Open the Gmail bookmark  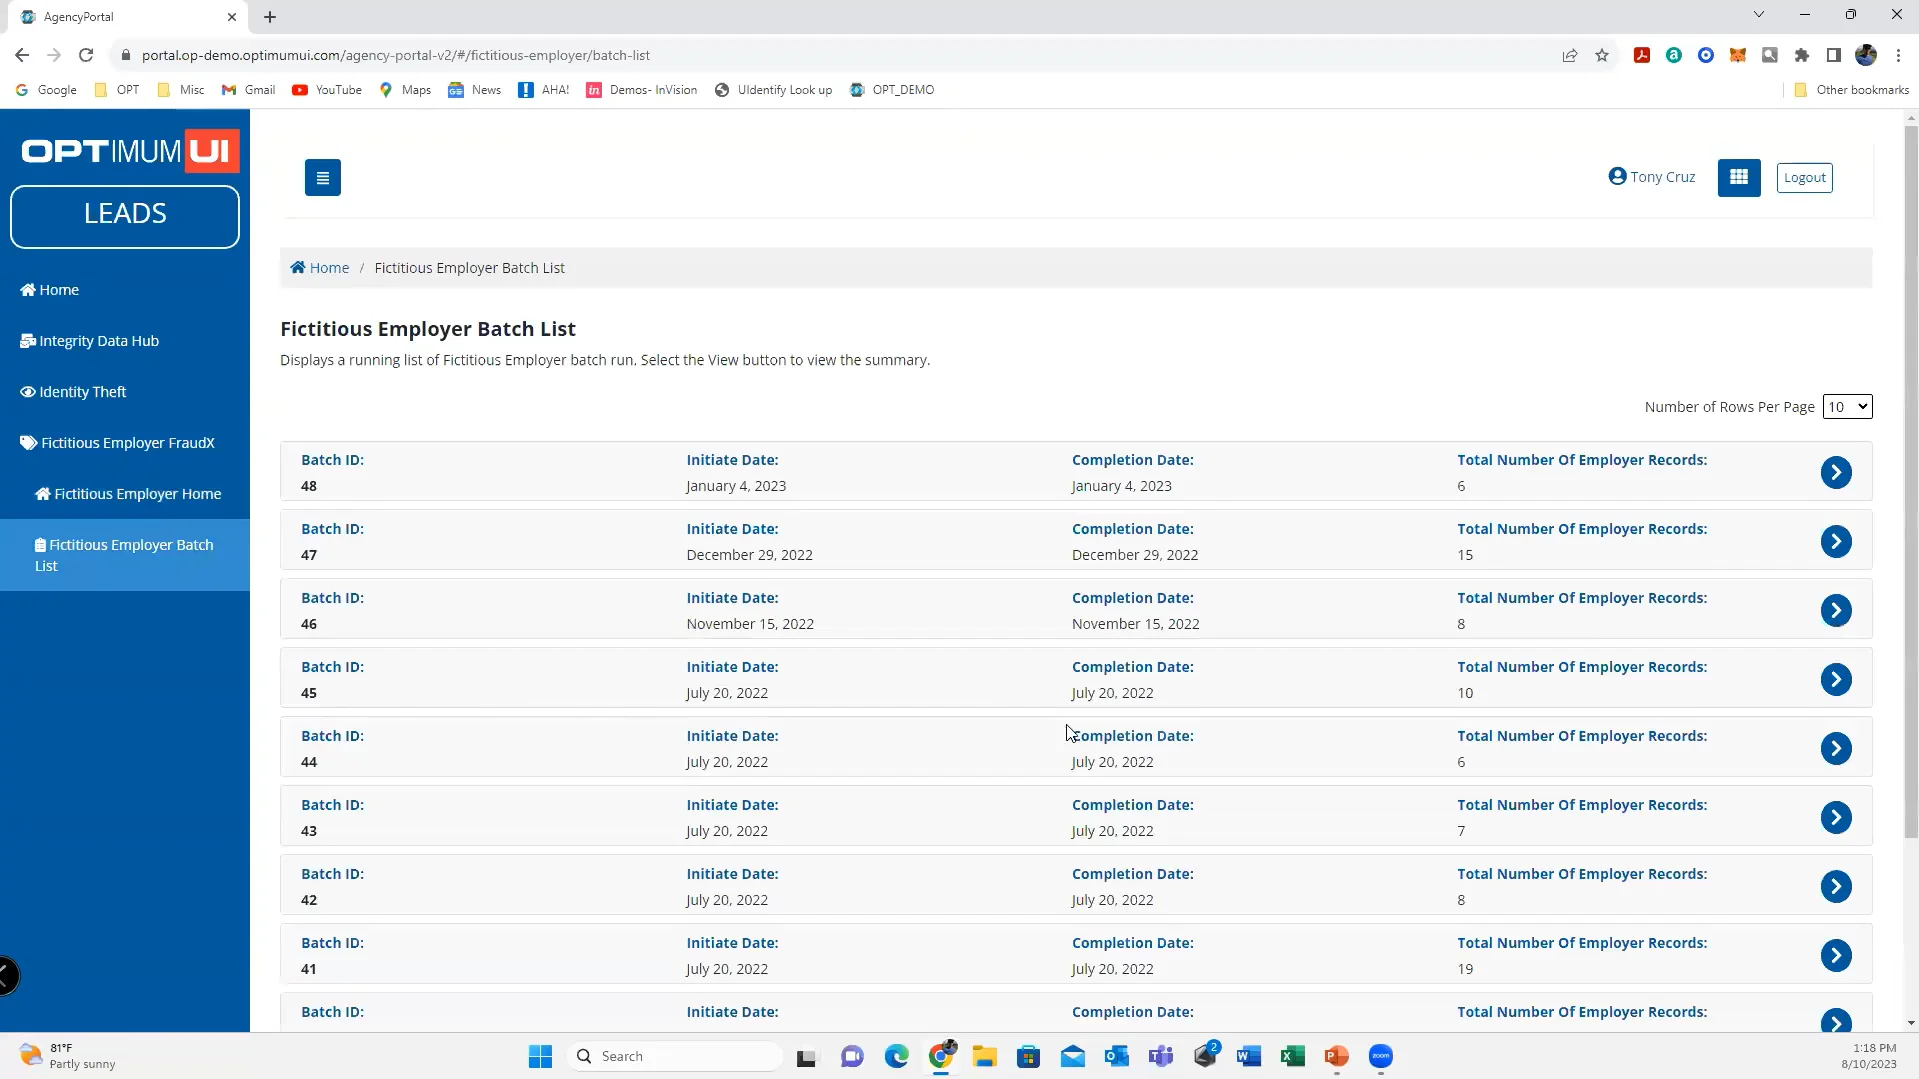[x=248, y=90]
